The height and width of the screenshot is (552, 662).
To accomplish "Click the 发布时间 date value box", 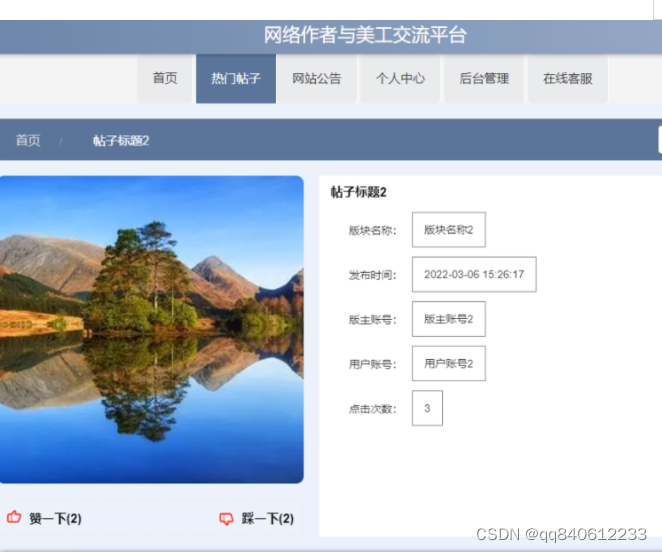I will [x=474, y=275].
